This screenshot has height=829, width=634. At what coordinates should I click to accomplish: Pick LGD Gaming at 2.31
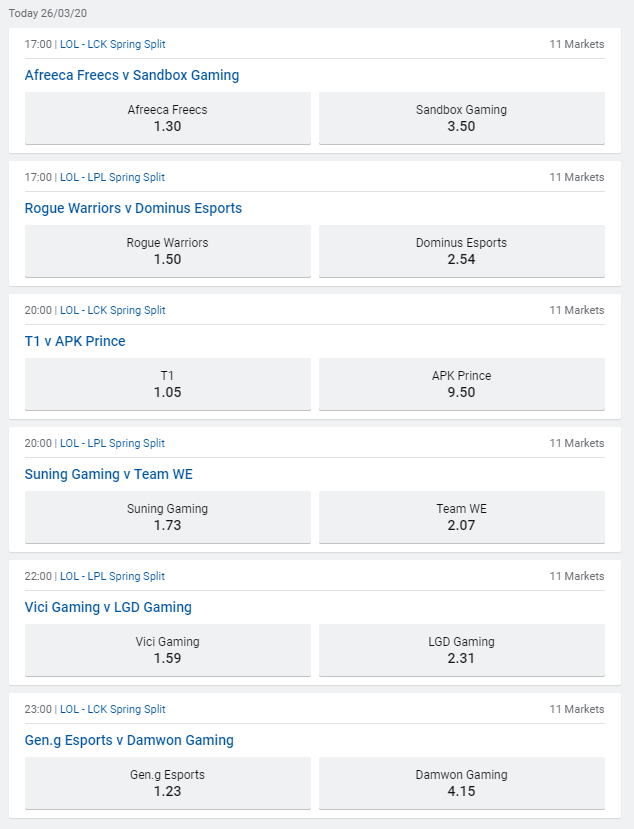pyautogui.click(x=462, y=650)
